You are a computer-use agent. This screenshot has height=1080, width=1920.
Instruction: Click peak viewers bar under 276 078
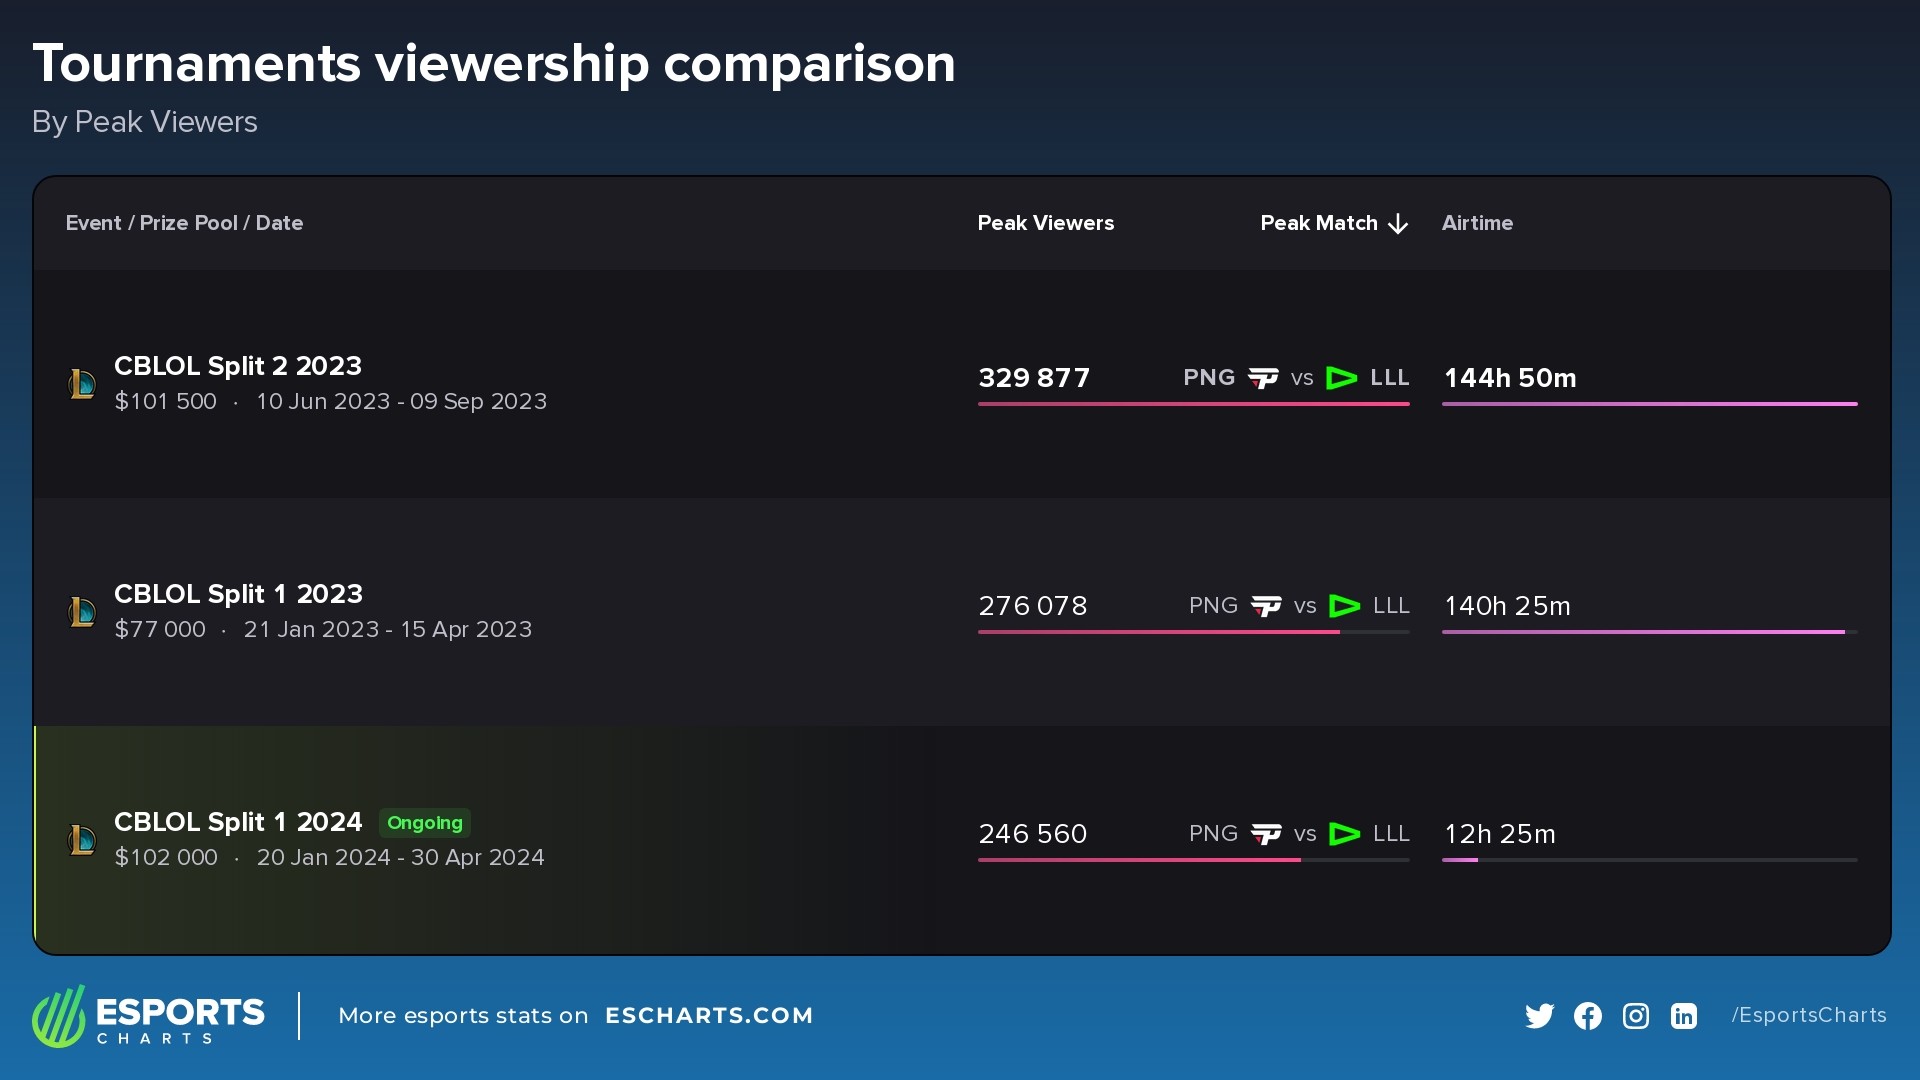pos(1193,632)
